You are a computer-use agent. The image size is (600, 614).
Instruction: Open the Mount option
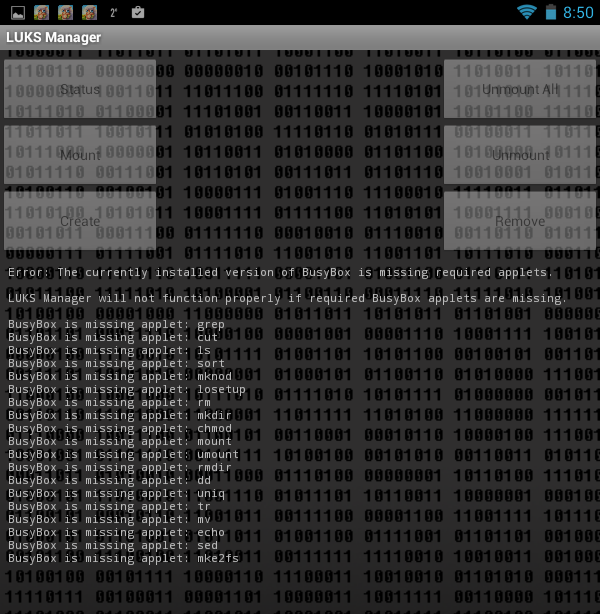80,155
